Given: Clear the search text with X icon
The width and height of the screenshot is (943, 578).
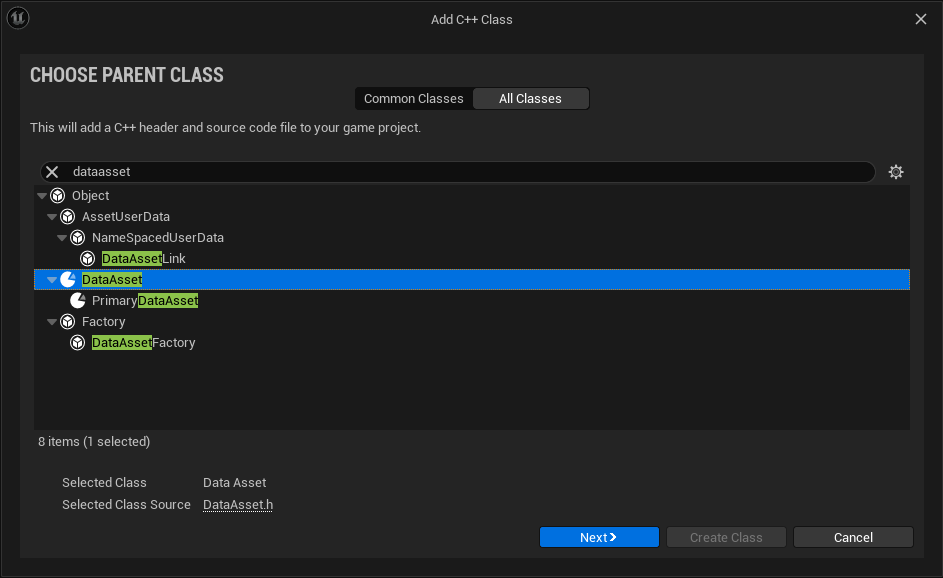Looking at the screenshot, I should [x=52, y=172].
